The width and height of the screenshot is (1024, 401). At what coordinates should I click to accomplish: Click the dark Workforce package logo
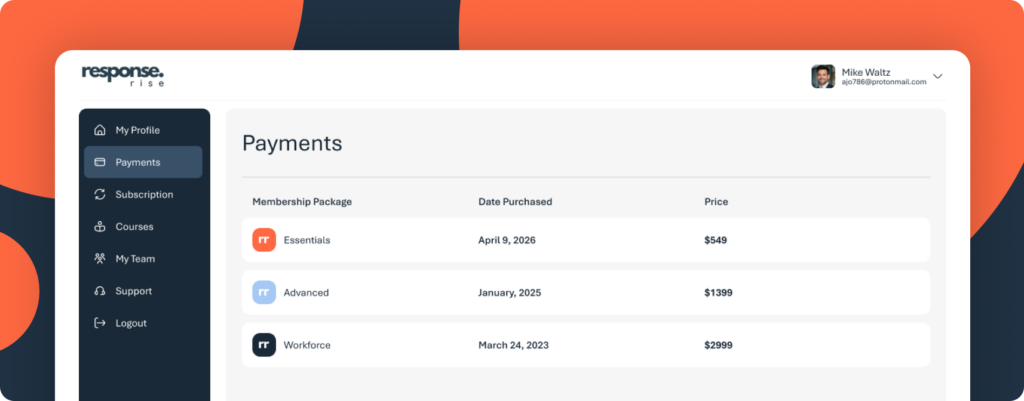point(264,345)
